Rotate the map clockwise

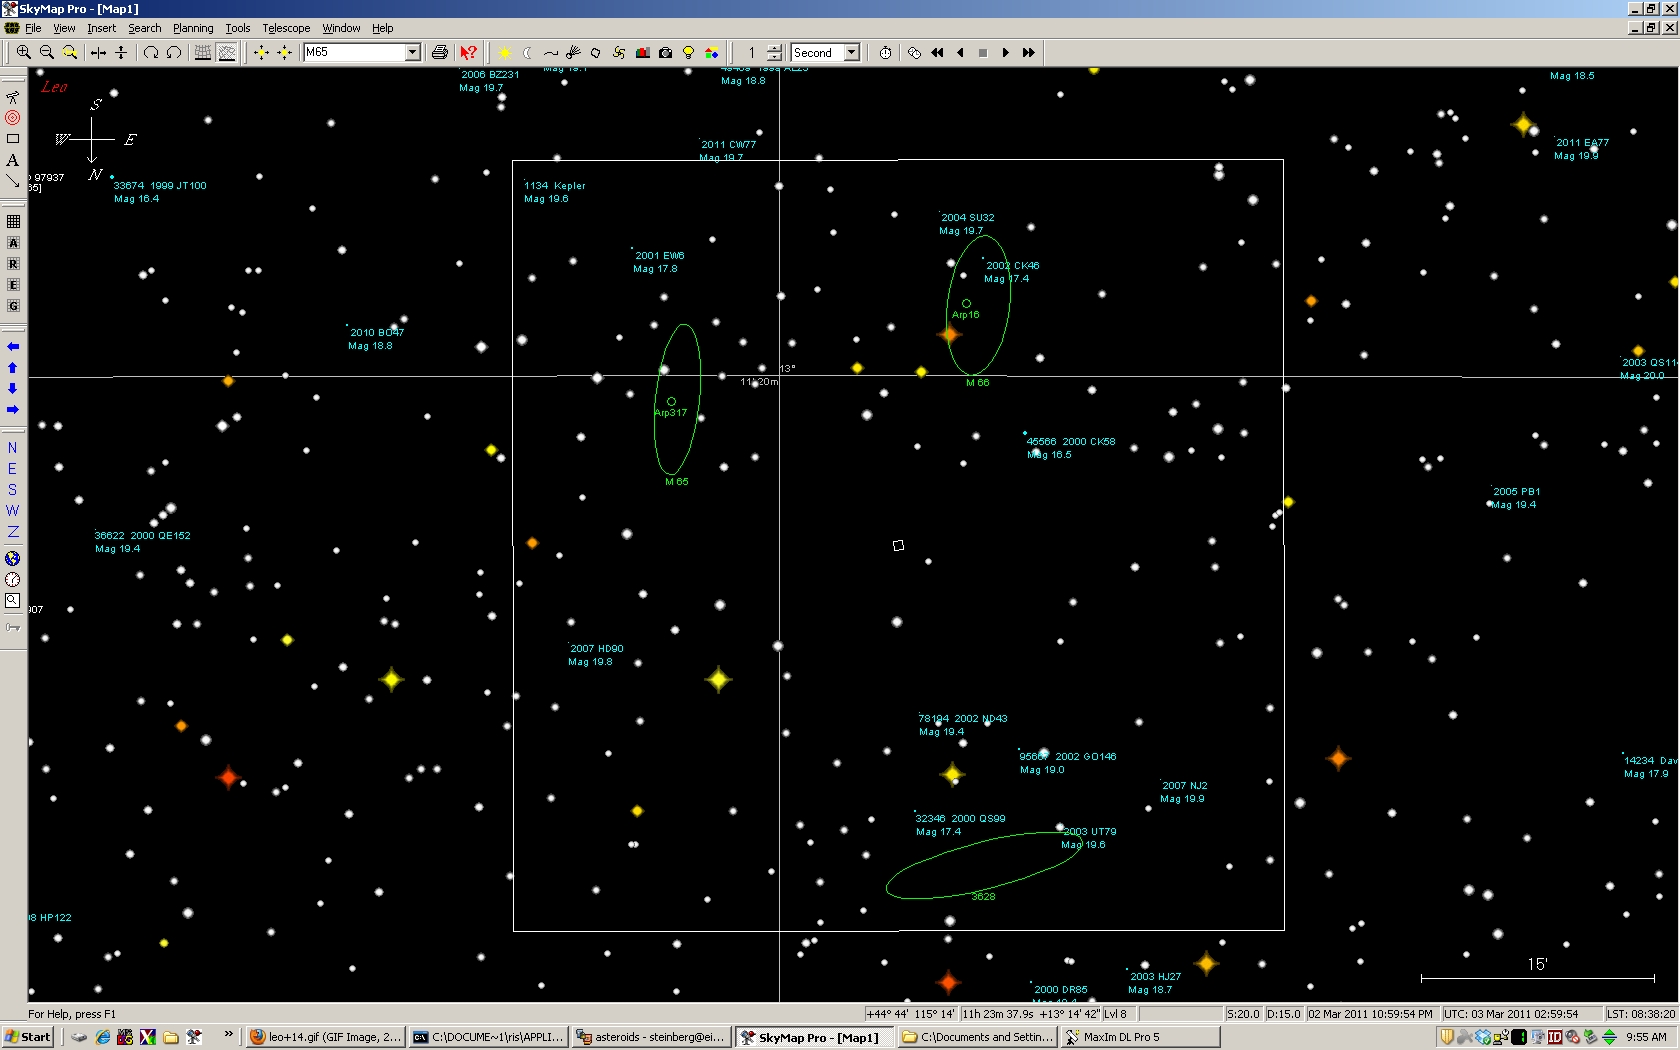click(151, 52)
